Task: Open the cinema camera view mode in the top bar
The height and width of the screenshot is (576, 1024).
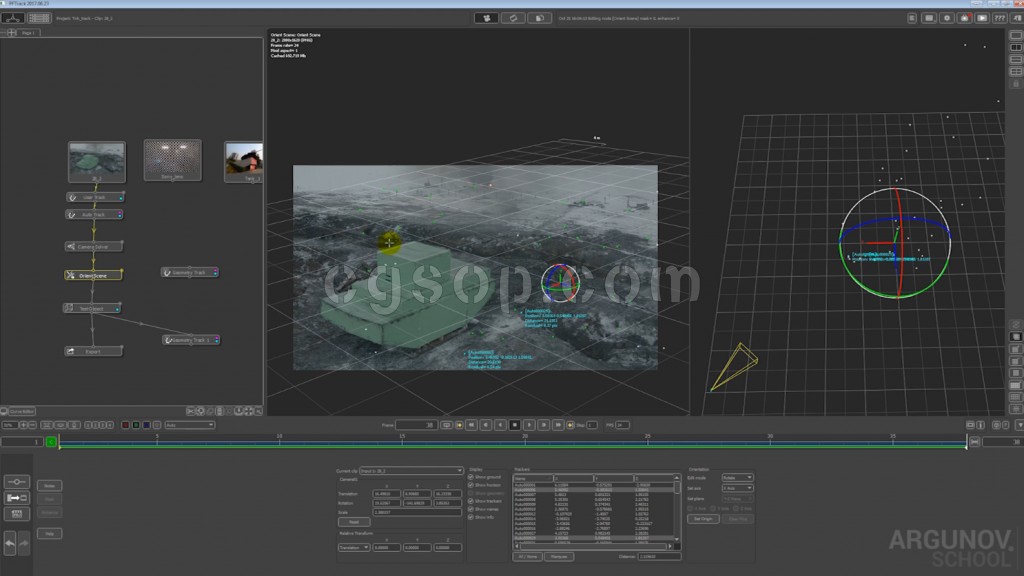Action: (x=486, y=18)
